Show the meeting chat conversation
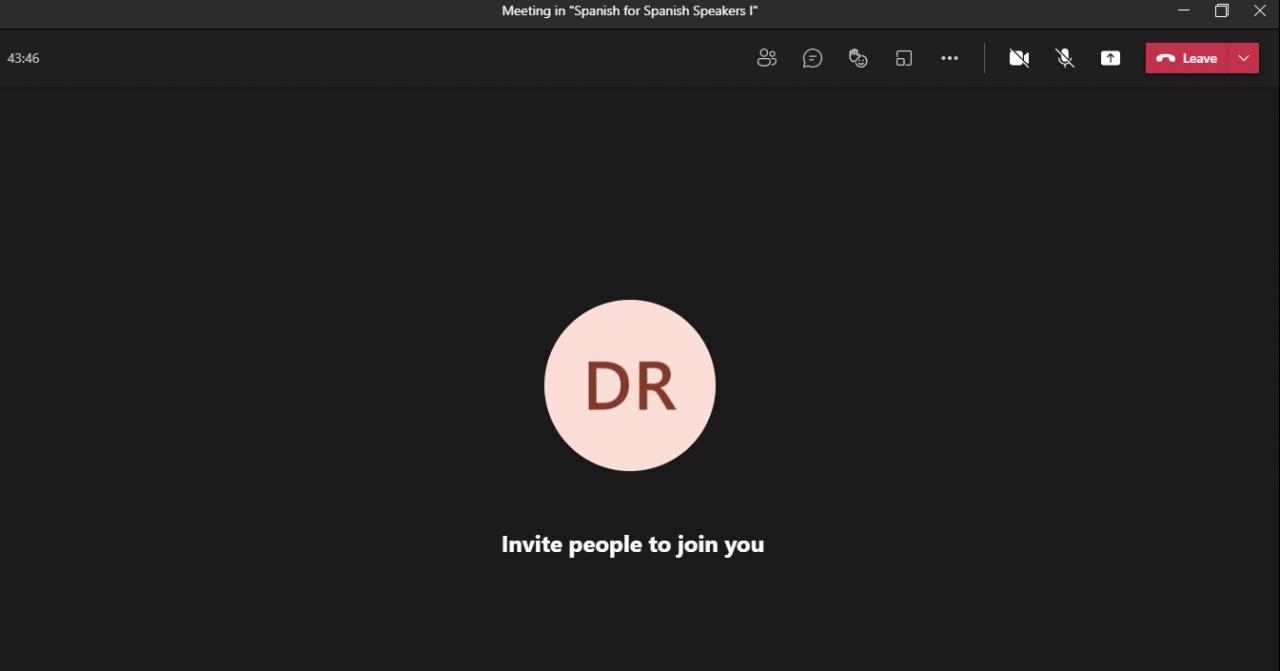 pos(812,58)
